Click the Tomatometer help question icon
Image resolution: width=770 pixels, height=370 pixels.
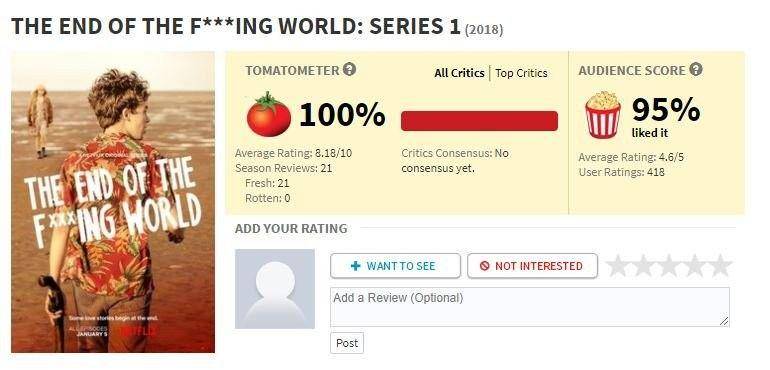click(x=349, y=69)
